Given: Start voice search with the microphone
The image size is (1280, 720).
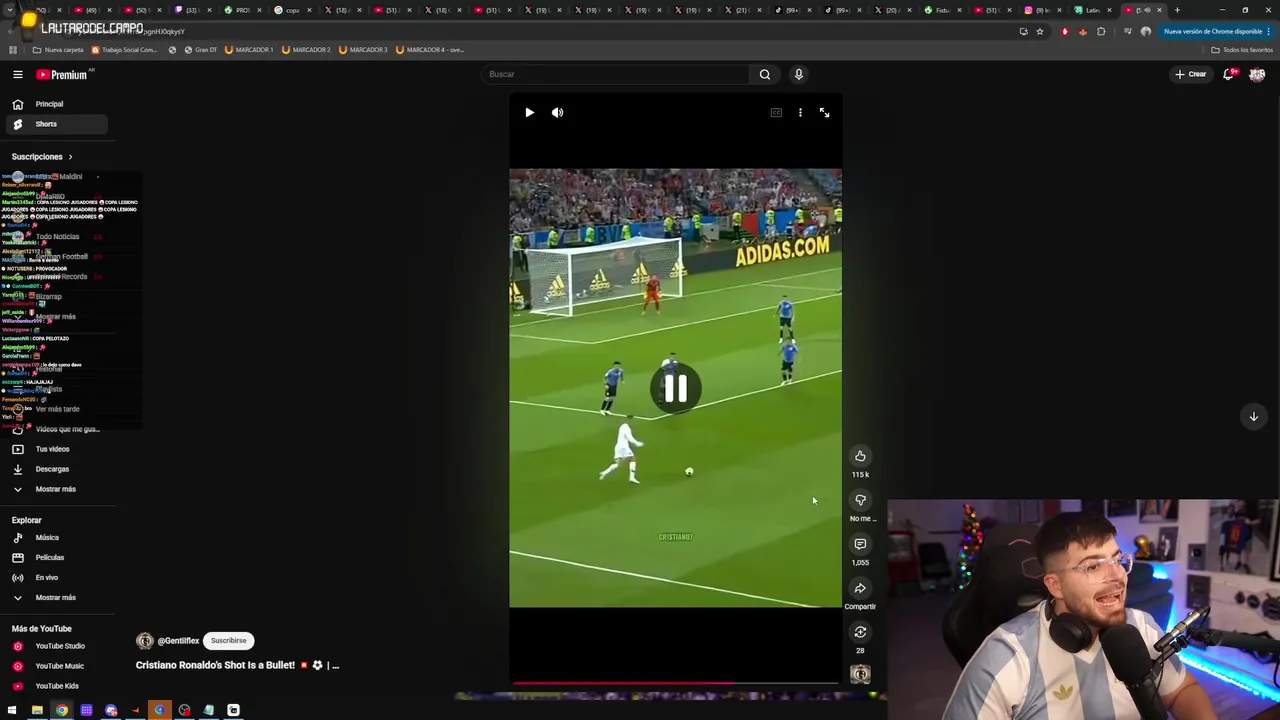Looking at the screenshot, I should 798,74.
